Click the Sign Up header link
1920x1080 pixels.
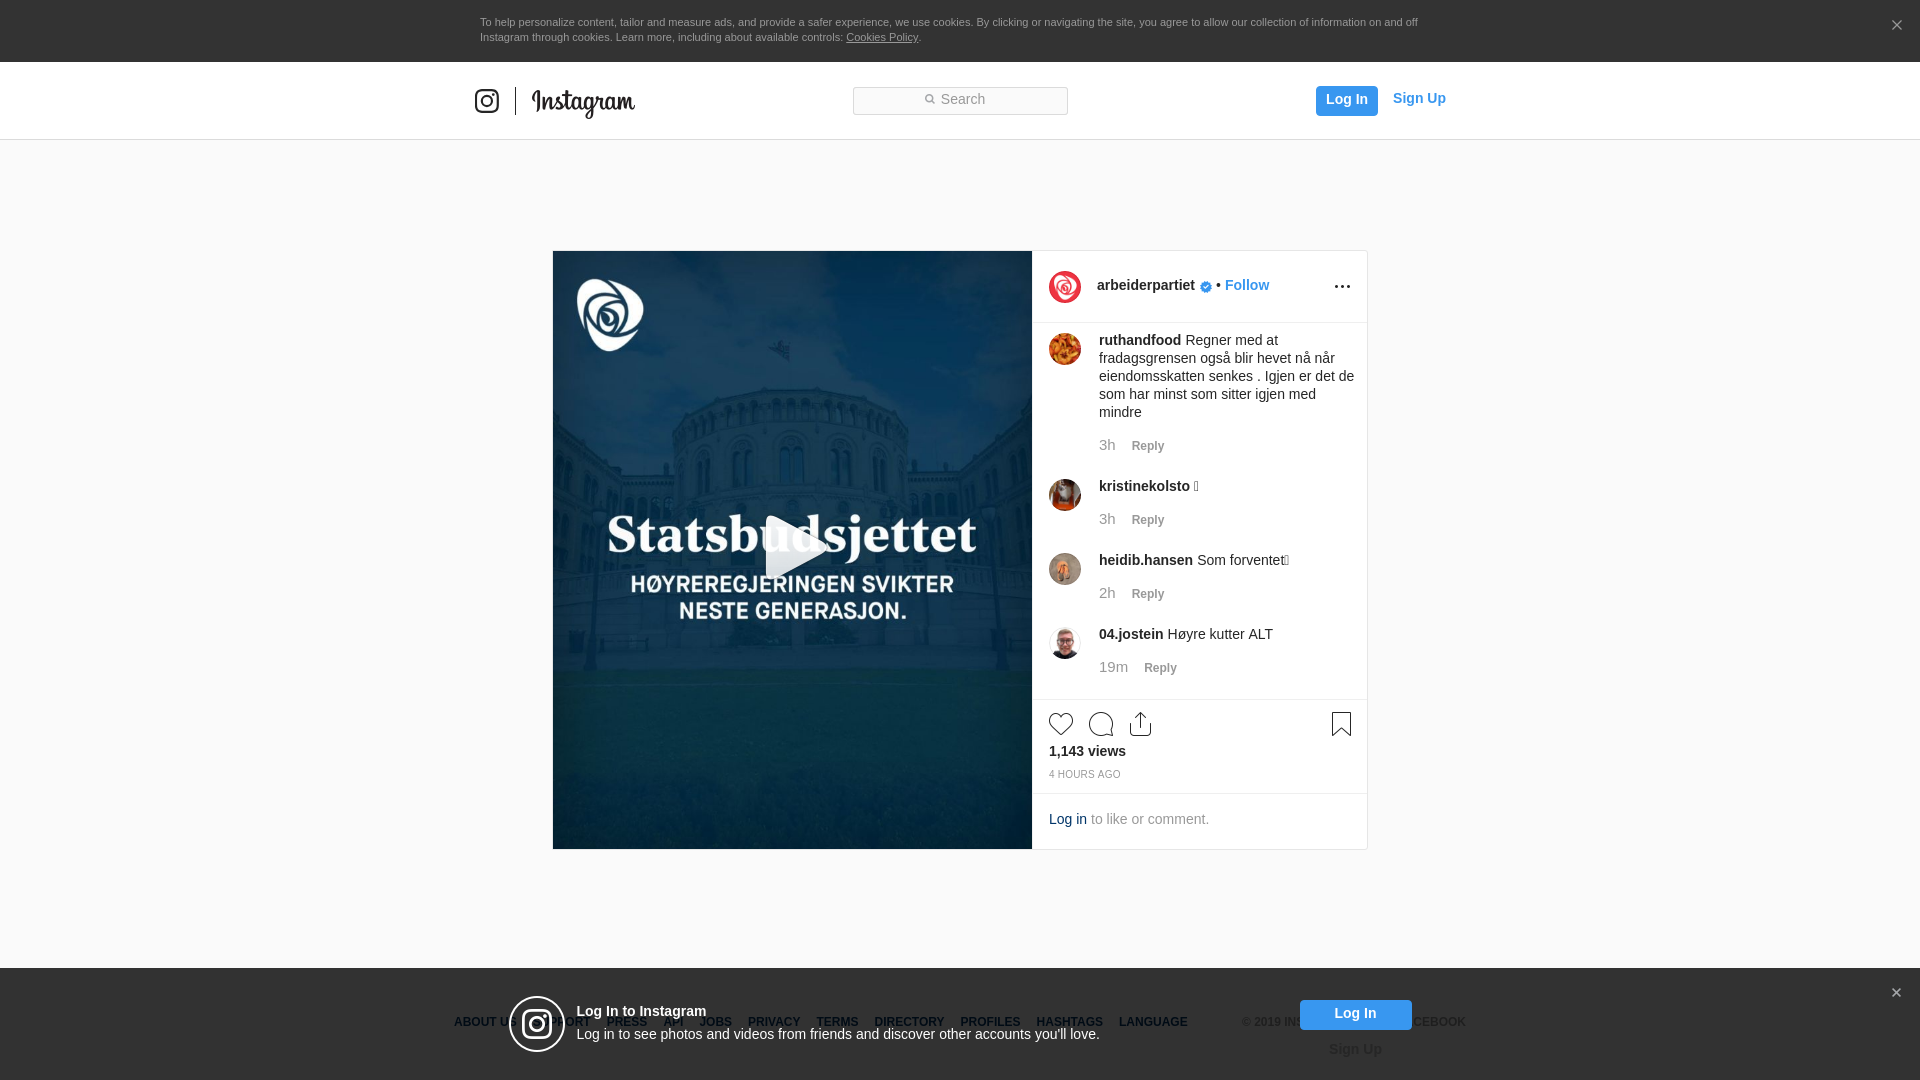point(1419,98)
